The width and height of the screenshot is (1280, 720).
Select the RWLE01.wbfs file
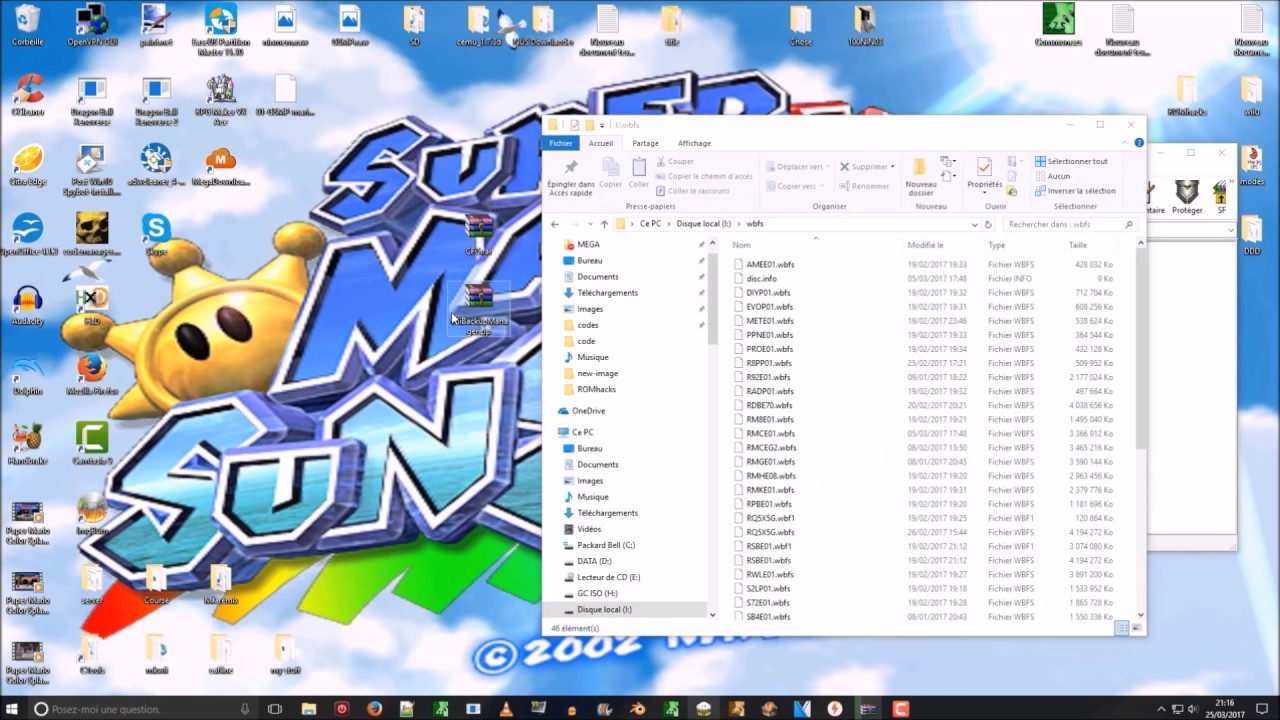coord(770,574)
